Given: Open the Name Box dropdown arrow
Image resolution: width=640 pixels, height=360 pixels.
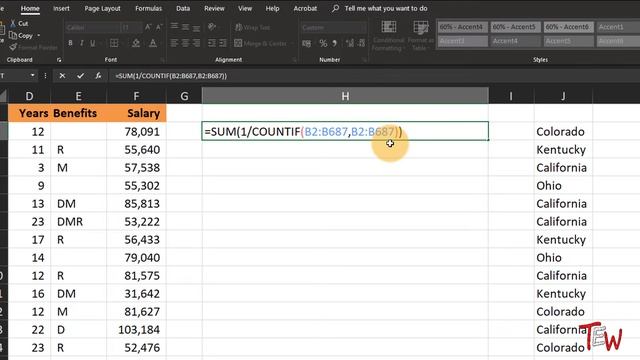Looking at the screenshot, I should coord(32,76).
